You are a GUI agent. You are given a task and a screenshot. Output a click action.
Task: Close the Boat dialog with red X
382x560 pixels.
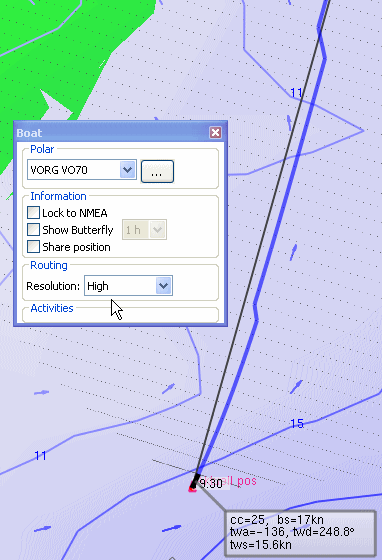tap(215, 133)
